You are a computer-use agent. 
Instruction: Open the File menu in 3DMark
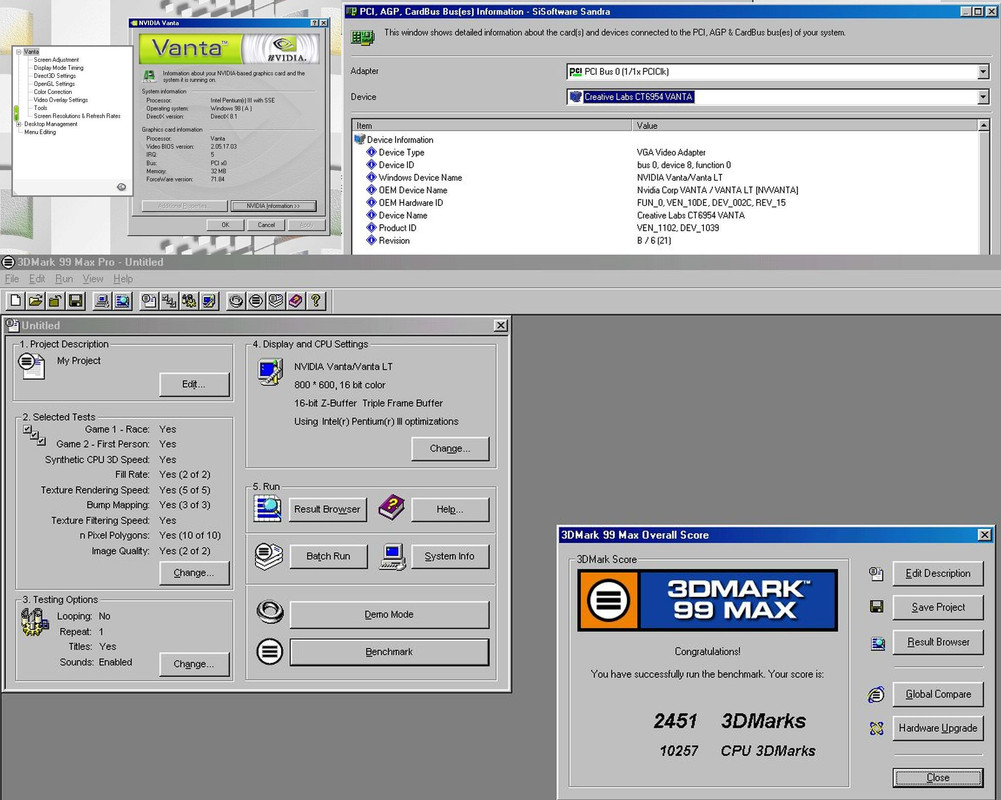[x=11, y=279]
